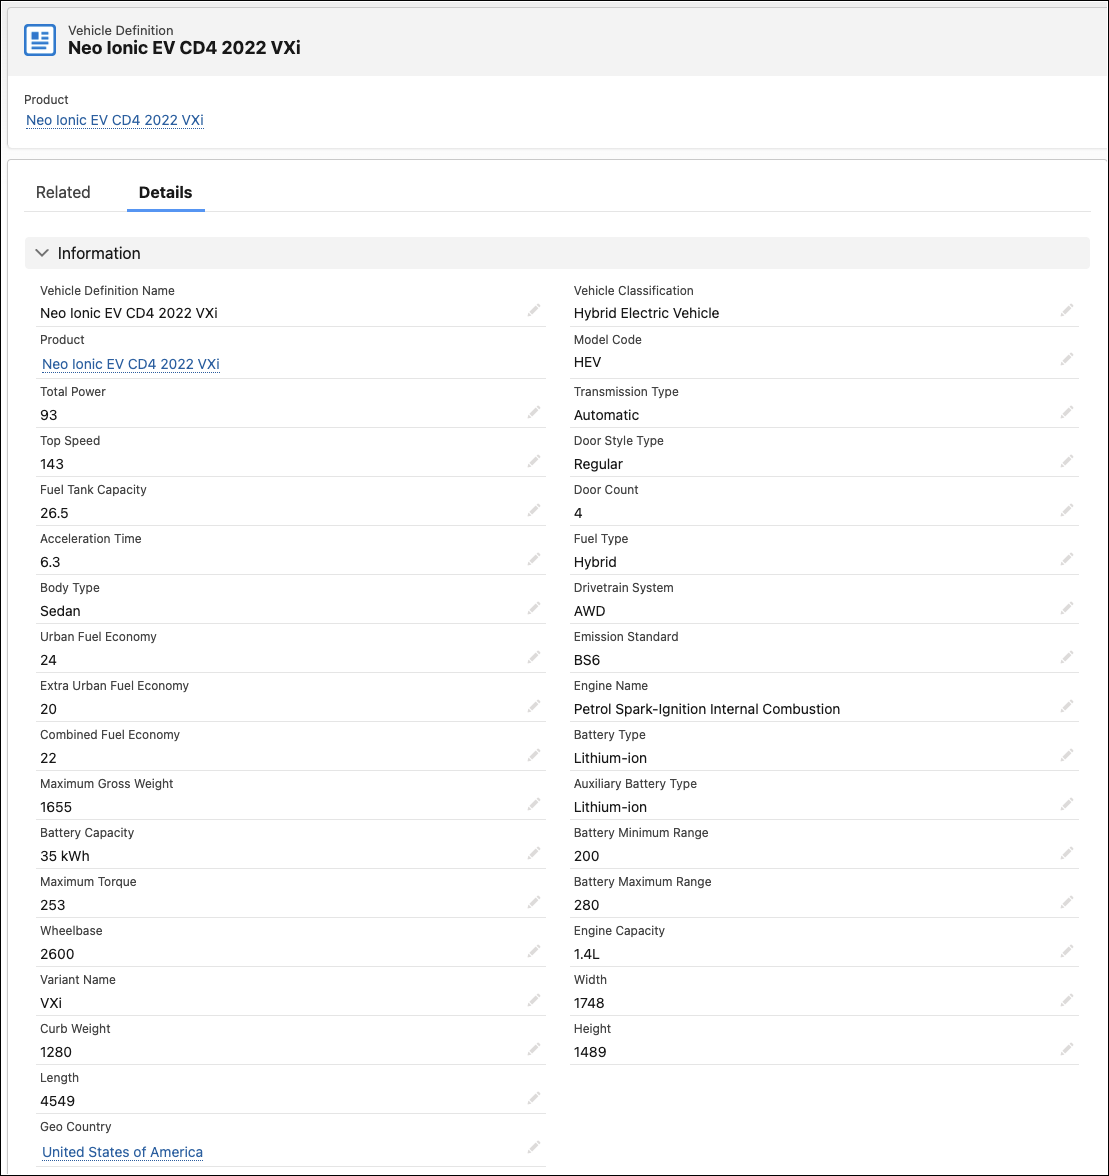Edit Maximum Torque with pencil icon

[x=534, y=902]
